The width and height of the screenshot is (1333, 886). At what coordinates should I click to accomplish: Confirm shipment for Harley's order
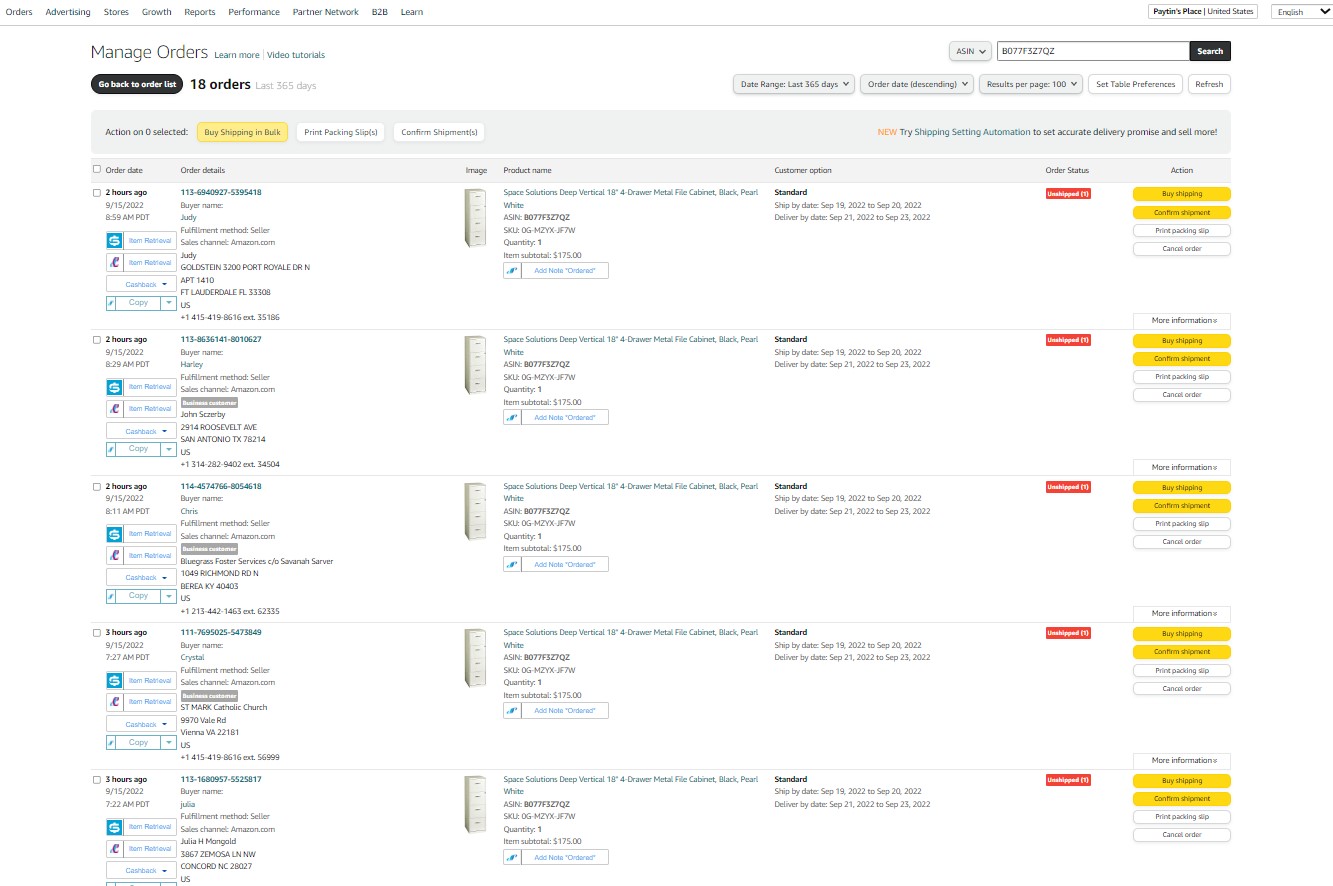1182,359
